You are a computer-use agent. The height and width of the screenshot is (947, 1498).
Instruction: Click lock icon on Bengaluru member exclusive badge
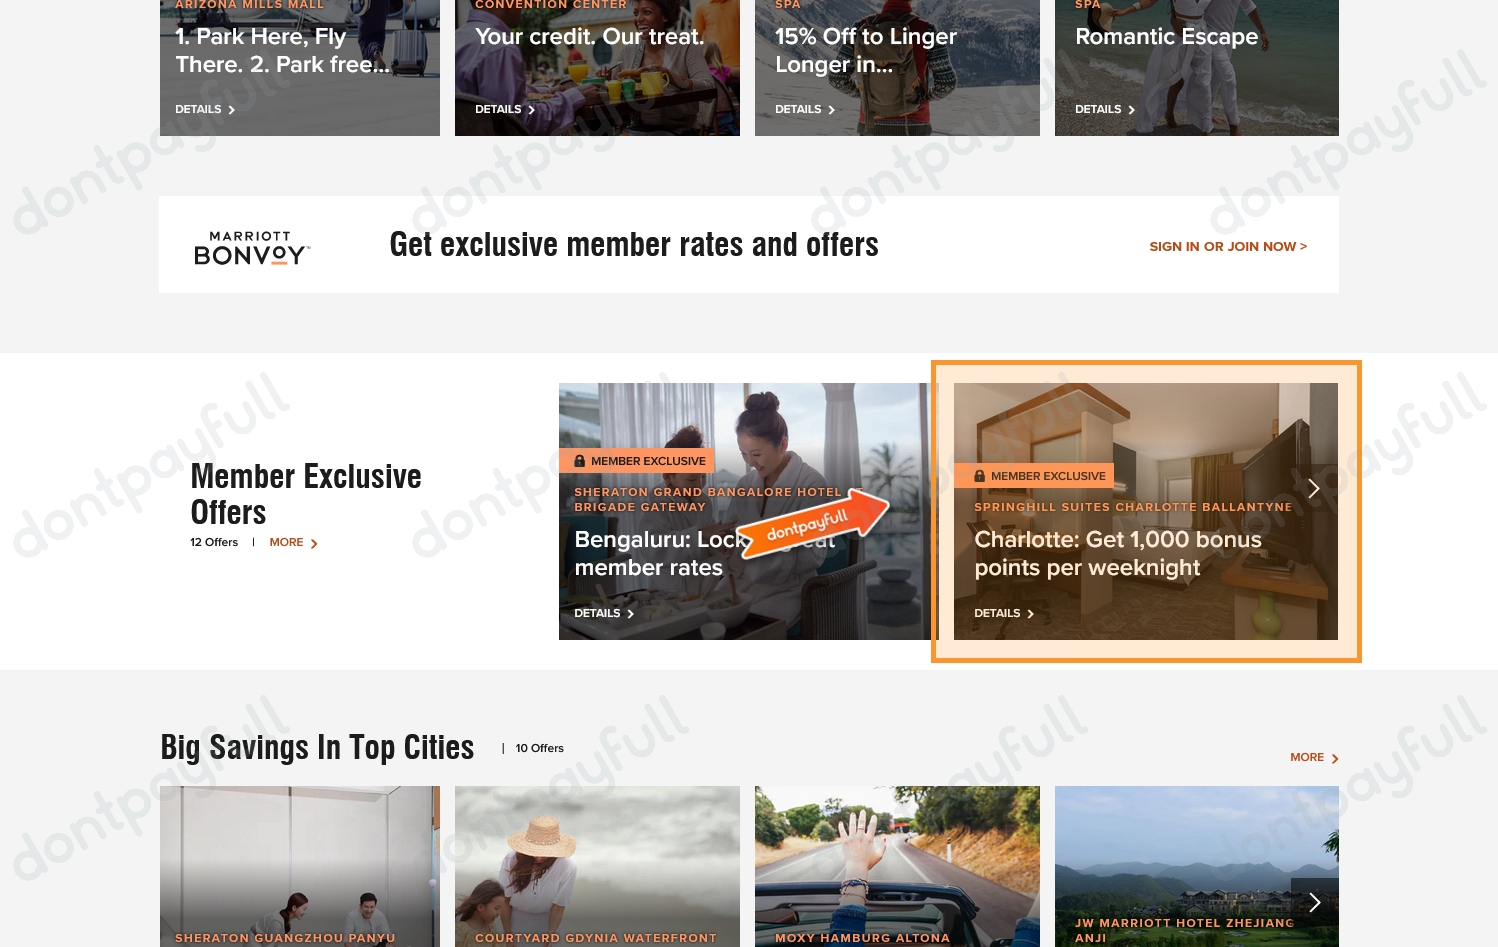pos(580,461)
